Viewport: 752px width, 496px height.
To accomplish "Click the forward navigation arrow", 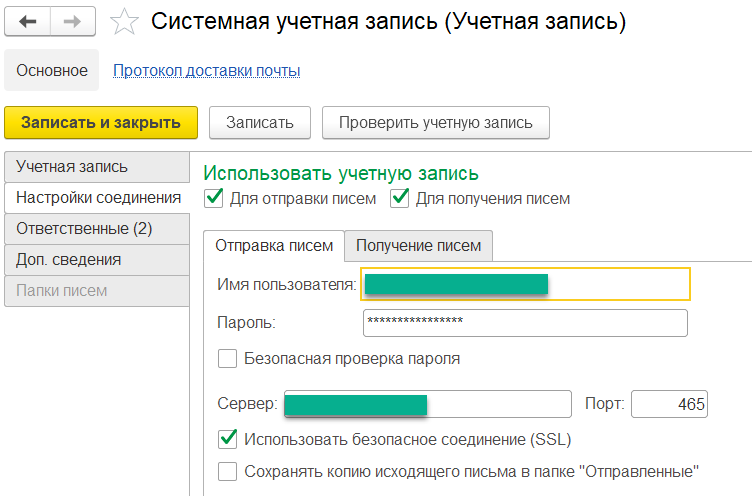I will point(73,20).
